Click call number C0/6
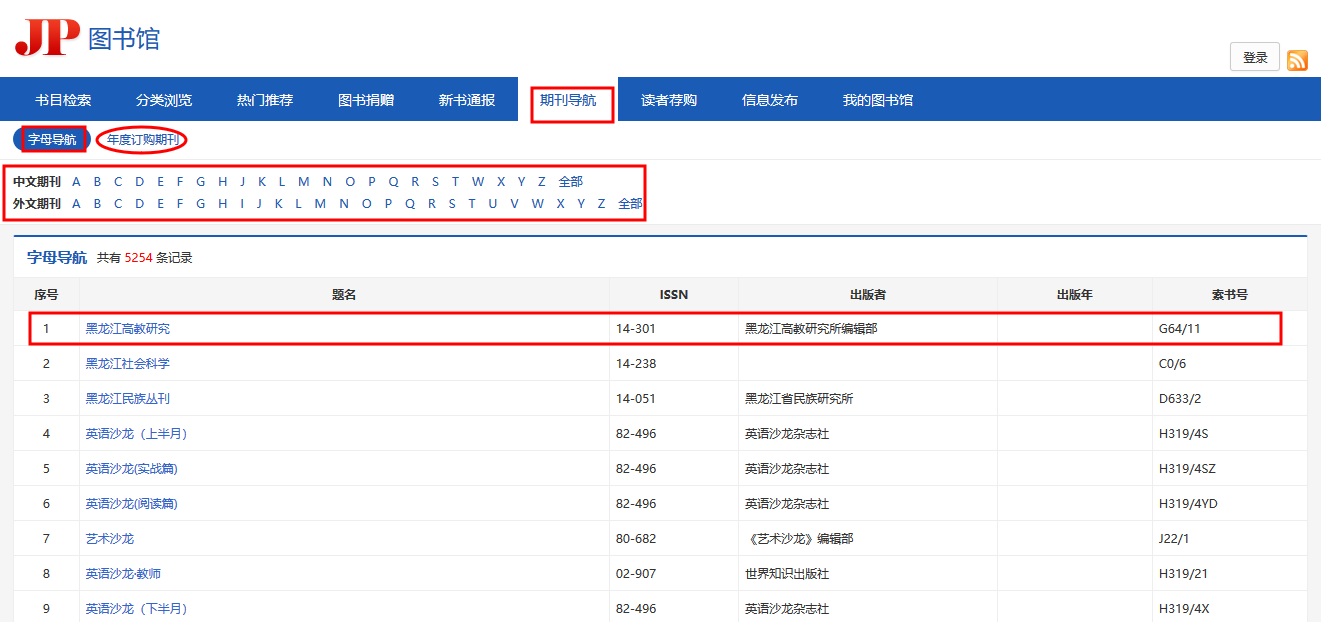The height and width of the screenshot is (622, 1321). [1173, 364]
